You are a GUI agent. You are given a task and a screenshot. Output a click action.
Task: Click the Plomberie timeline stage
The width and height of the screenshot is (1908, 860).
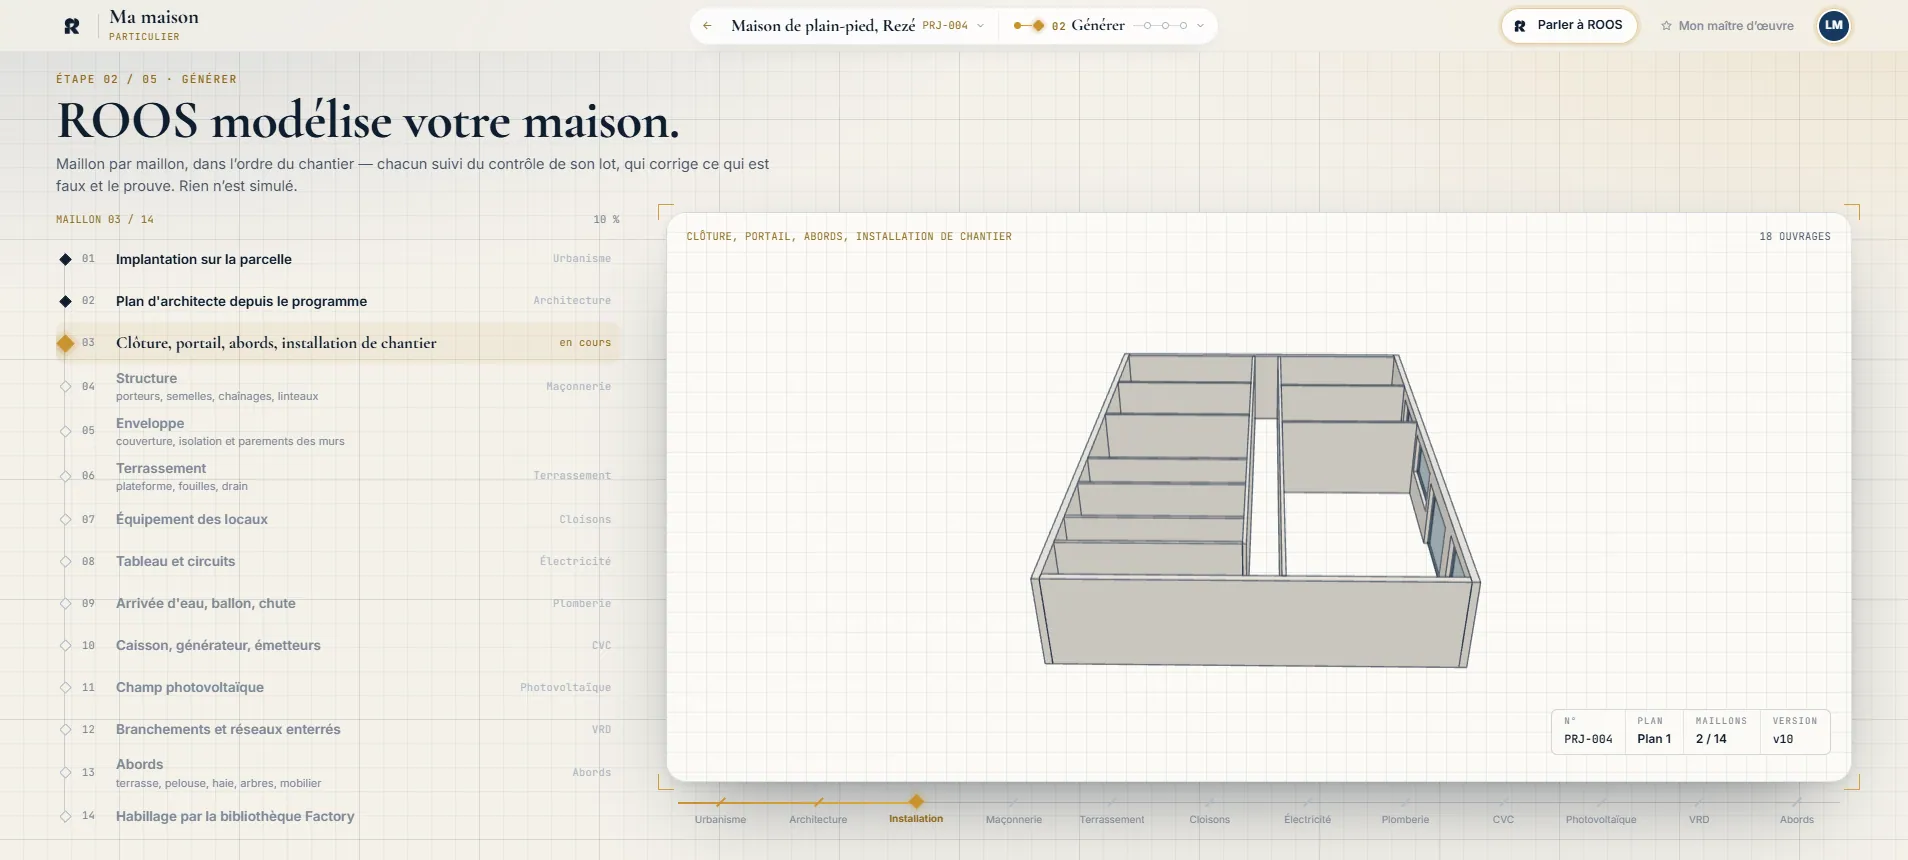click(1405, 811)
